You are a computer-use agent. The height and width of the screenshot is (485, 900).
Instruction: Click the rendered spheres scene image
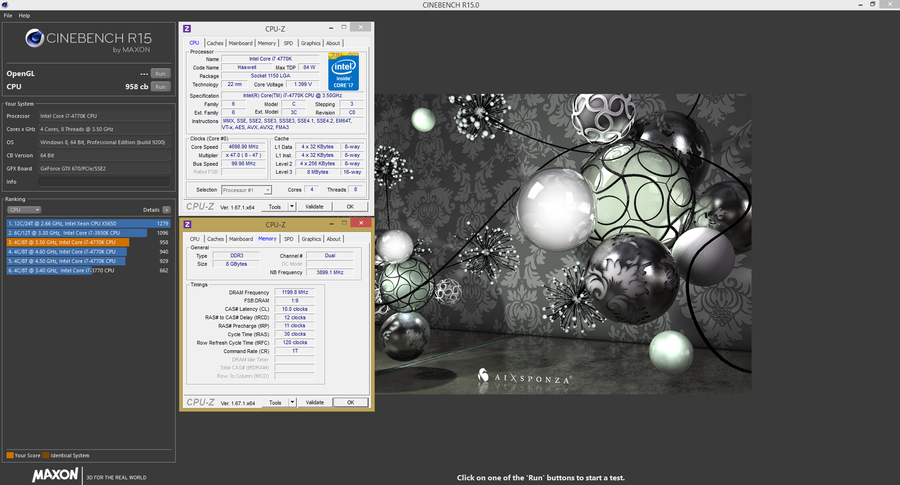pos(562,244)
